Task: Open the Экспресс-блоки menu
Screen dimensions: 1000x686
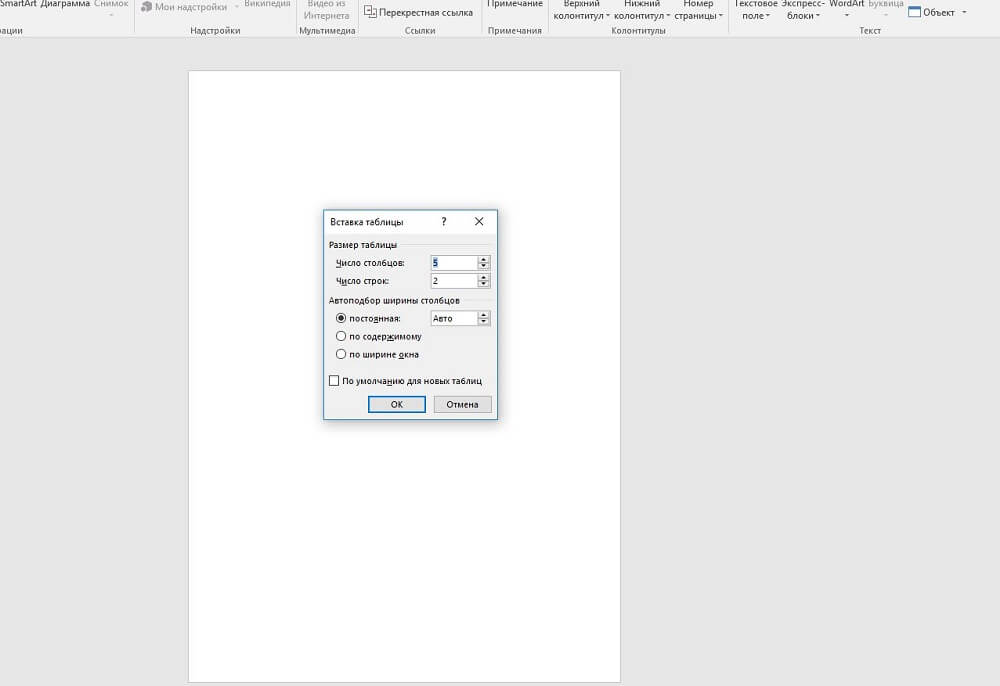Action: click(x=804, y=10)
